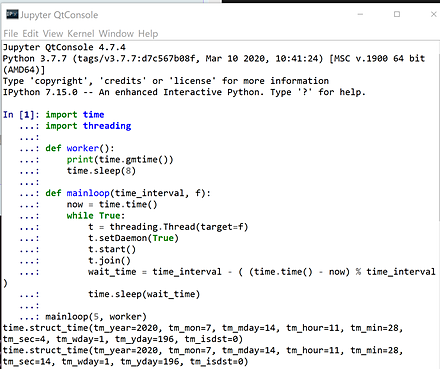Click the '(AMD64)]' text line
Viewport: 440px width, 369px height.
point(24,70)
